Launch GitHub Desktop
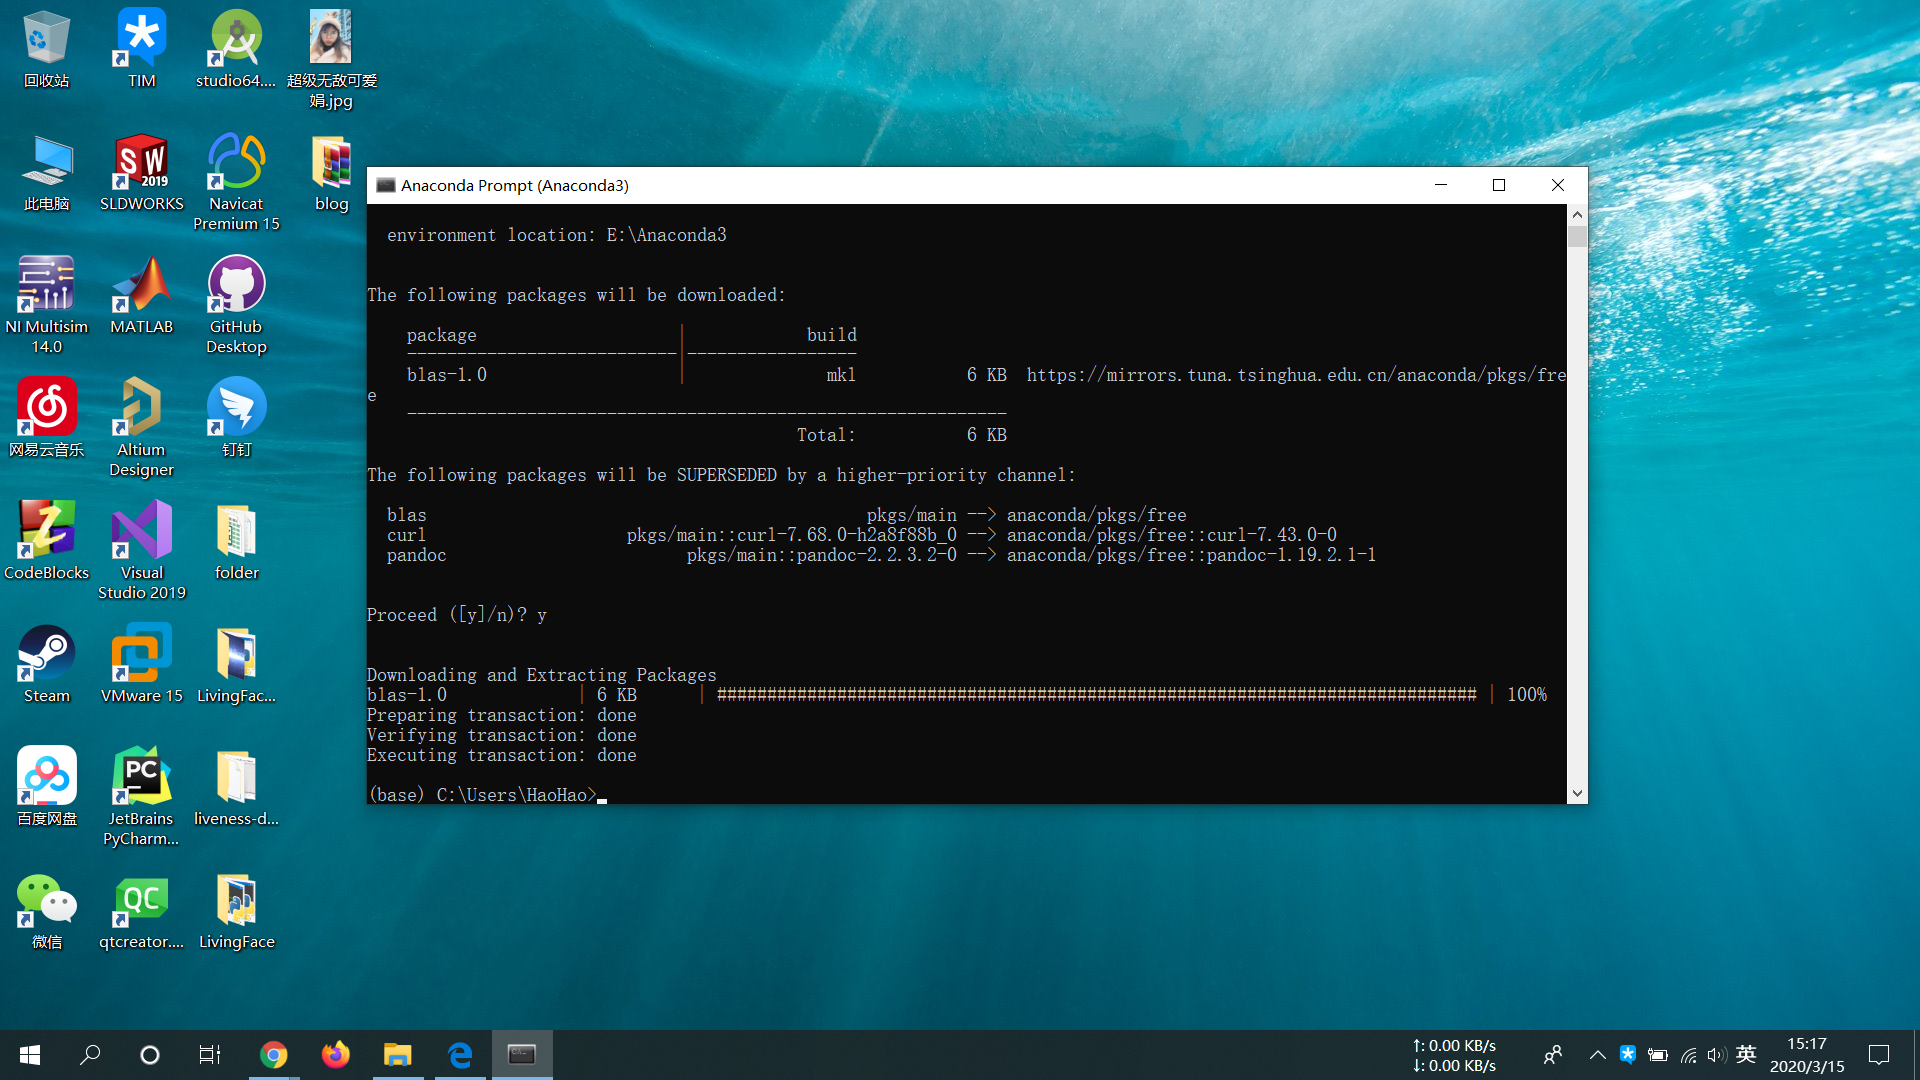The height and width of the screenshot is (1080, 1920). click(x=236, y=285)
